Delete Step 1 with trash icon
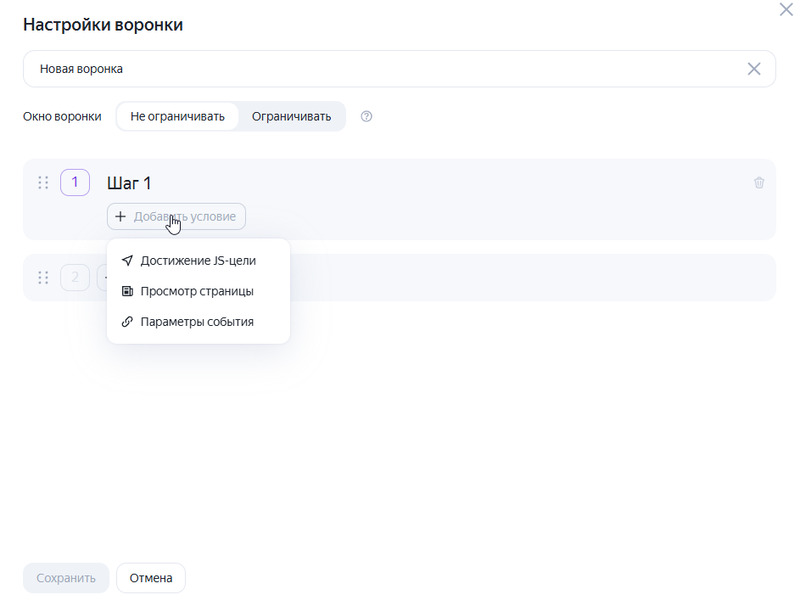This screenshot has height=606, width=800. tap(759, 183)
